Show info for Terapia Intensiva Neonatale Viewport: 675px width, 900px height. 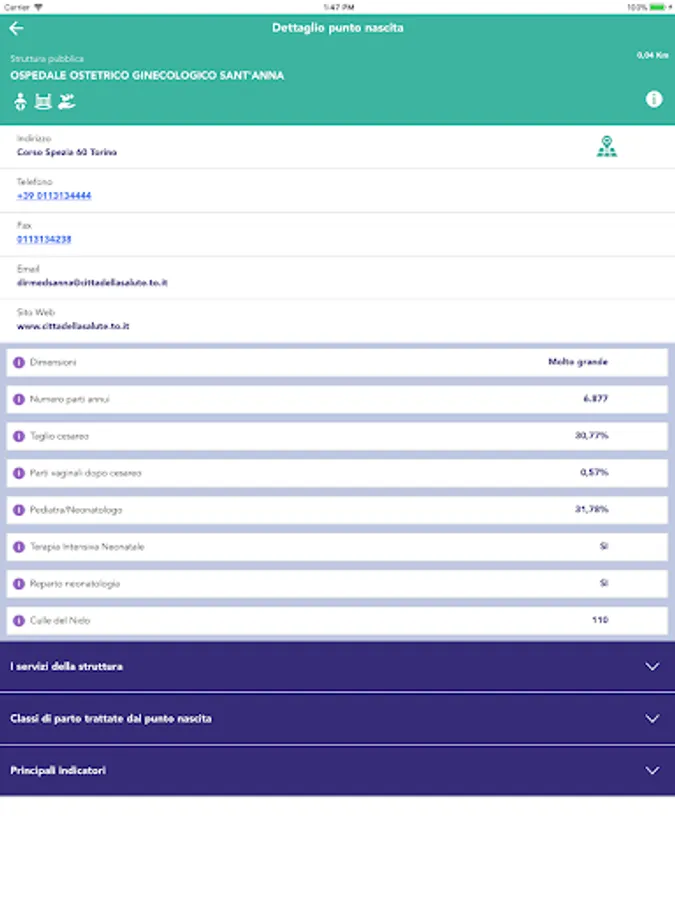18,547
